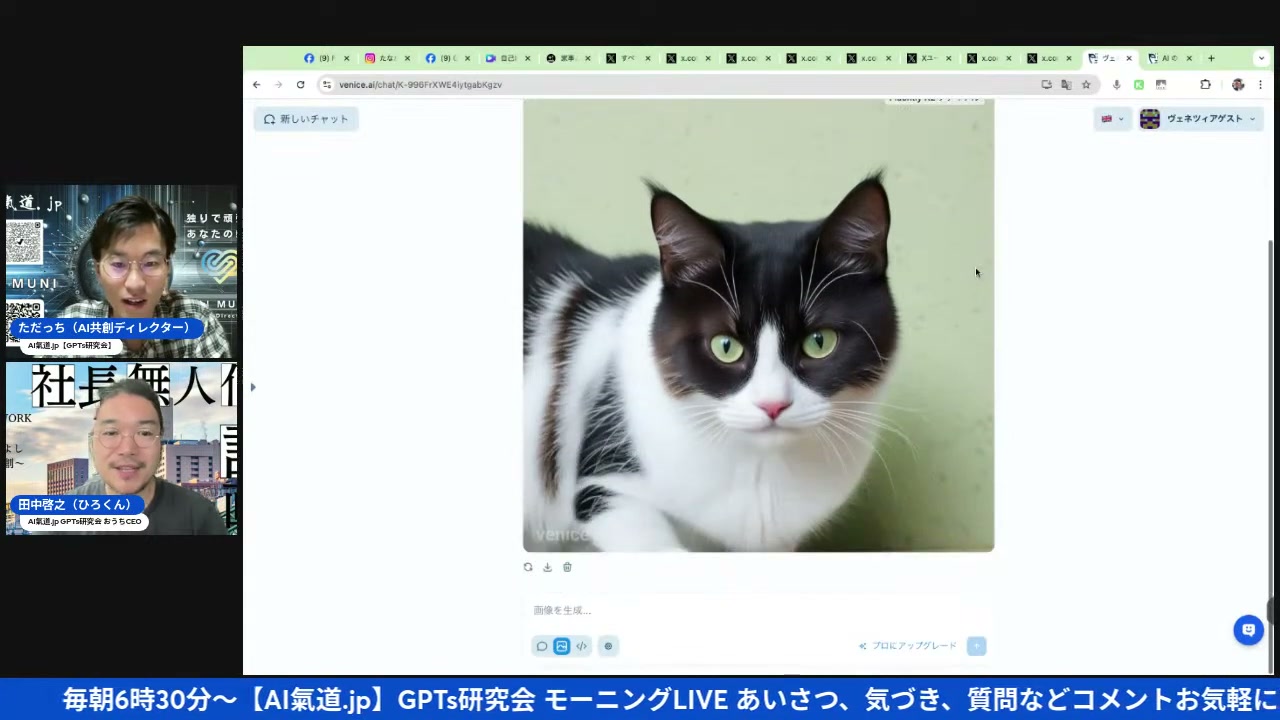This screenshot has height=720, width=1280.
Task: Expand the ヴェネツィアゲスト account menu
Action: point(1198,119)
